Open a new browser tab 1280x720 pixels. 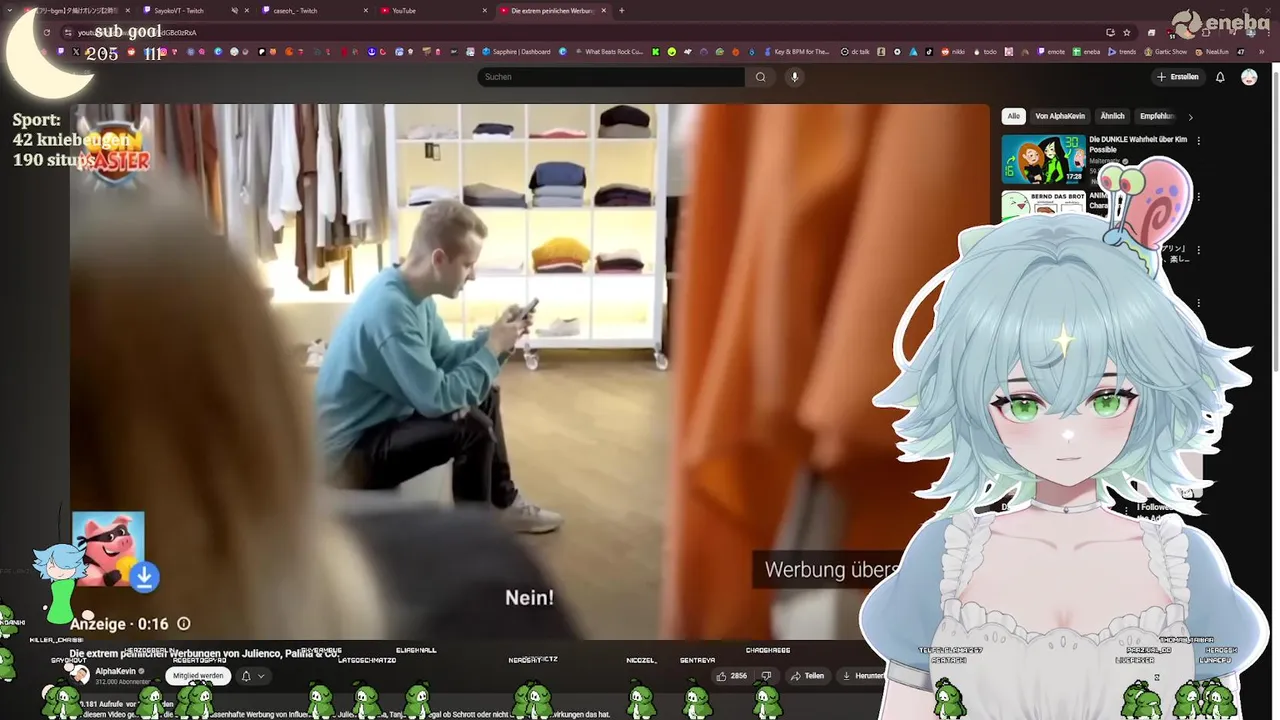click(622, 11)
